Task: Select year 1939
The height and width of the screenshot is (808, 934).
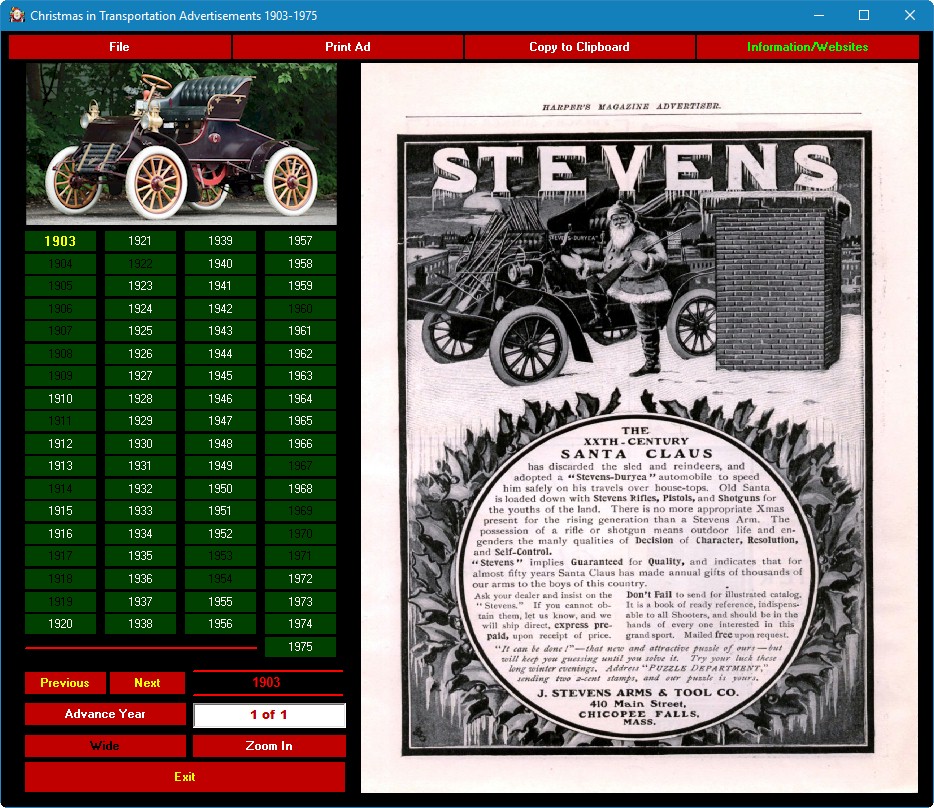Action: pos(220,241)
